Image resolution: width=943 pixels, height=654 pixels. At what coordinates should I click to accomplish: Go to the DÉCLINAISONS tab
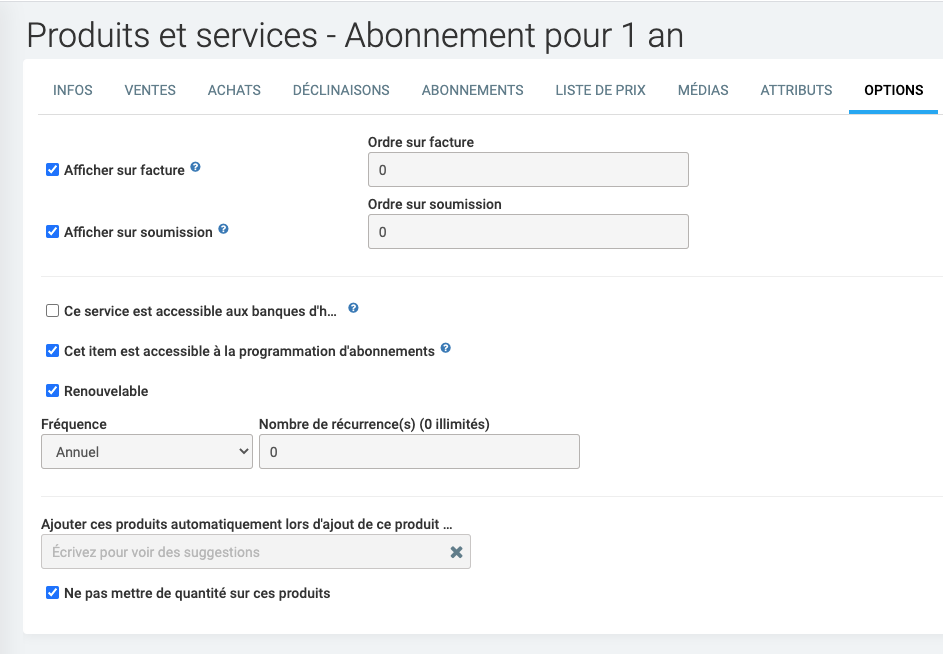coord(341,90)
